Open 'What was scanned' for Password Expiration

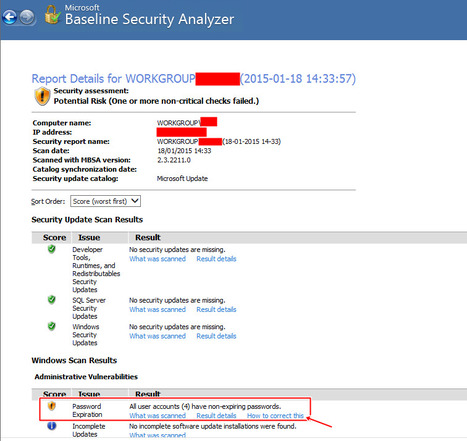point(157,416)
